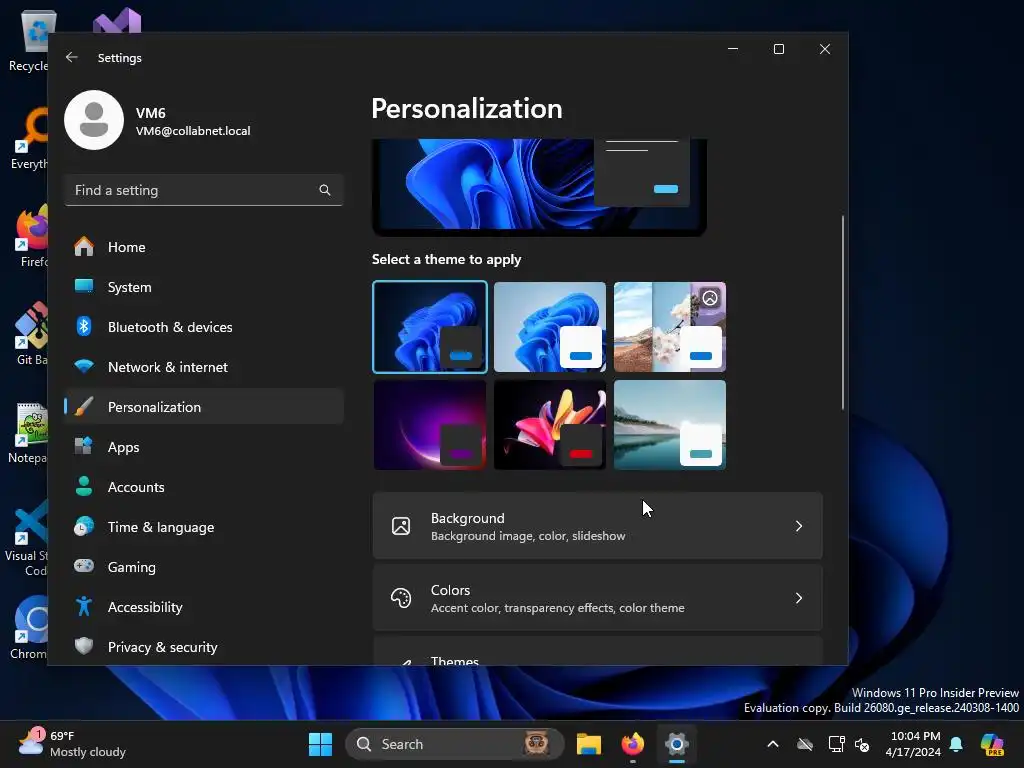Go to Bluetooth & devices
The width and height of the screenshot is (1024, 768).
click(204, 327)
